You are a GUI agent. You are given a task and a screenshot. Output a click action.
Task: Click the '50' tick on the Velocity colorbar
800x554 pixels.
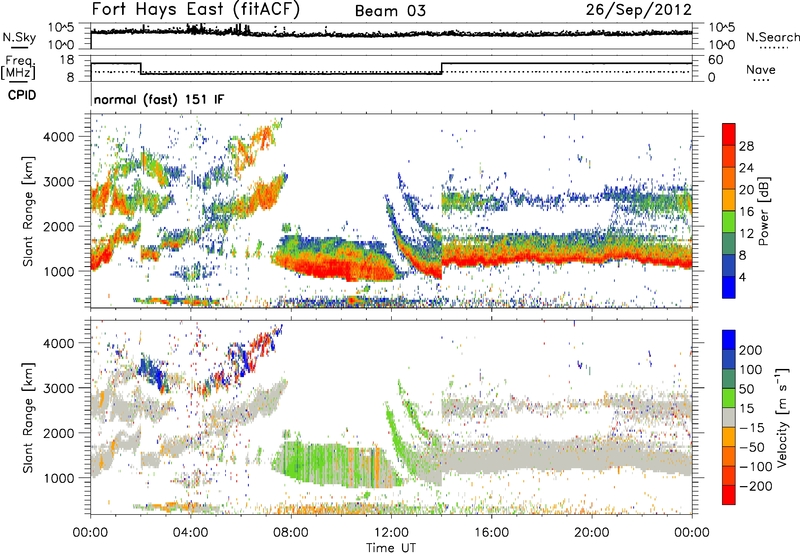[x=747, y=389]
